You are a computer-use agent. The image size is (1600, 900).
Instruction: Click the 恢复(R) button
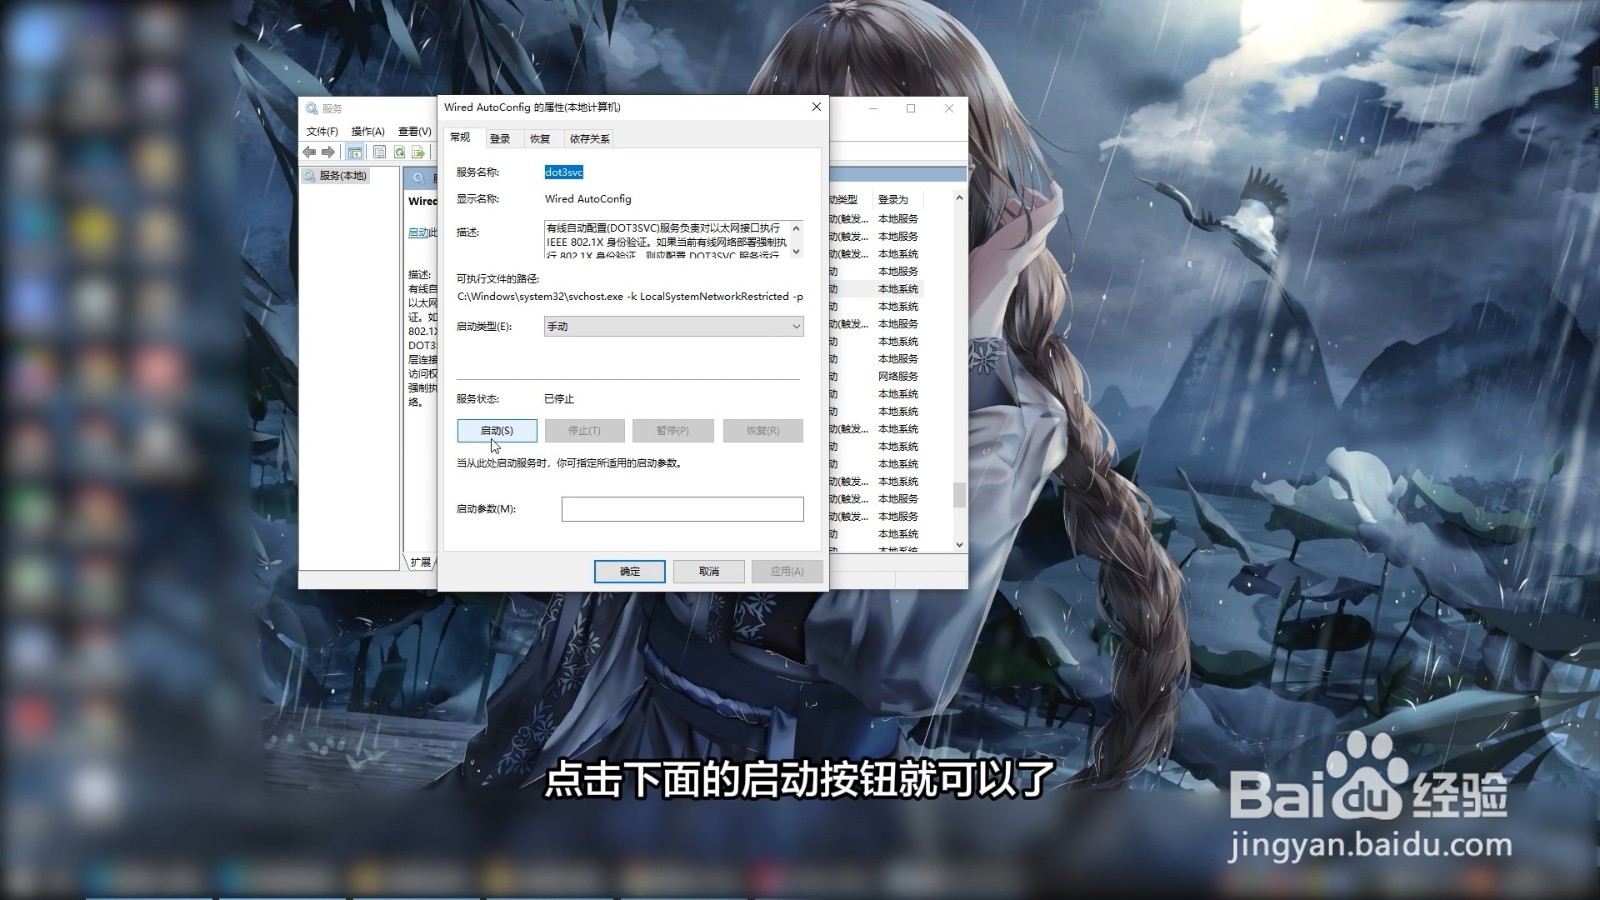click(763, 430)
